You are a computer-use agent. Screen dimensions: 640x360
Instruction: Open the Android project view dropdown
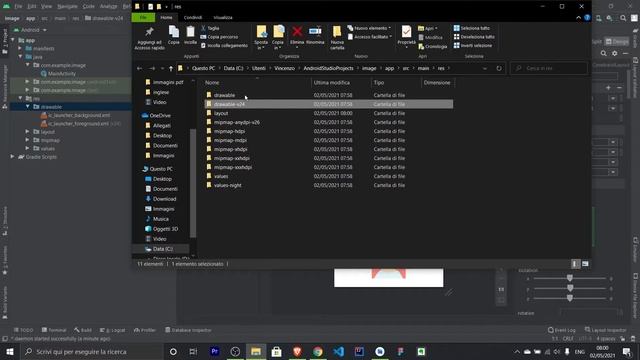point(31,30)
